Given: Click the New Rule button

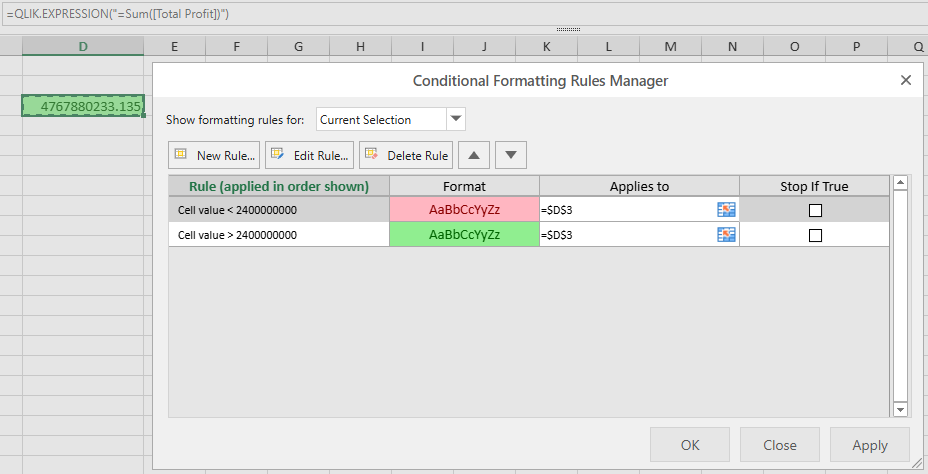Looking at the screenshot, I should [215, 155].
